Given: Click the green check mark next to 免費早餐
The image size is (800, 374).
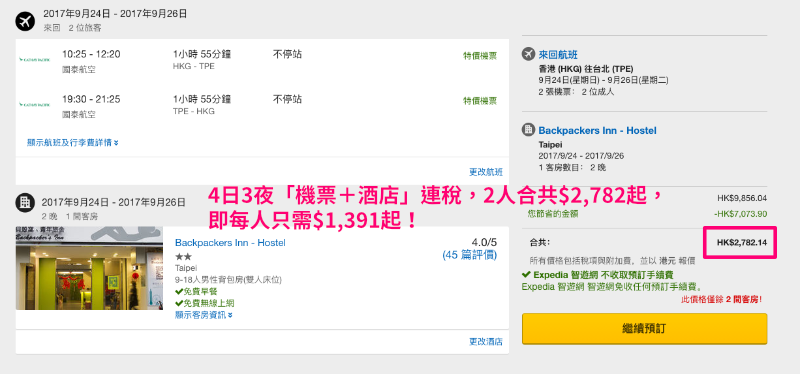Looking at the screenshot, I should tap(179, 292).
